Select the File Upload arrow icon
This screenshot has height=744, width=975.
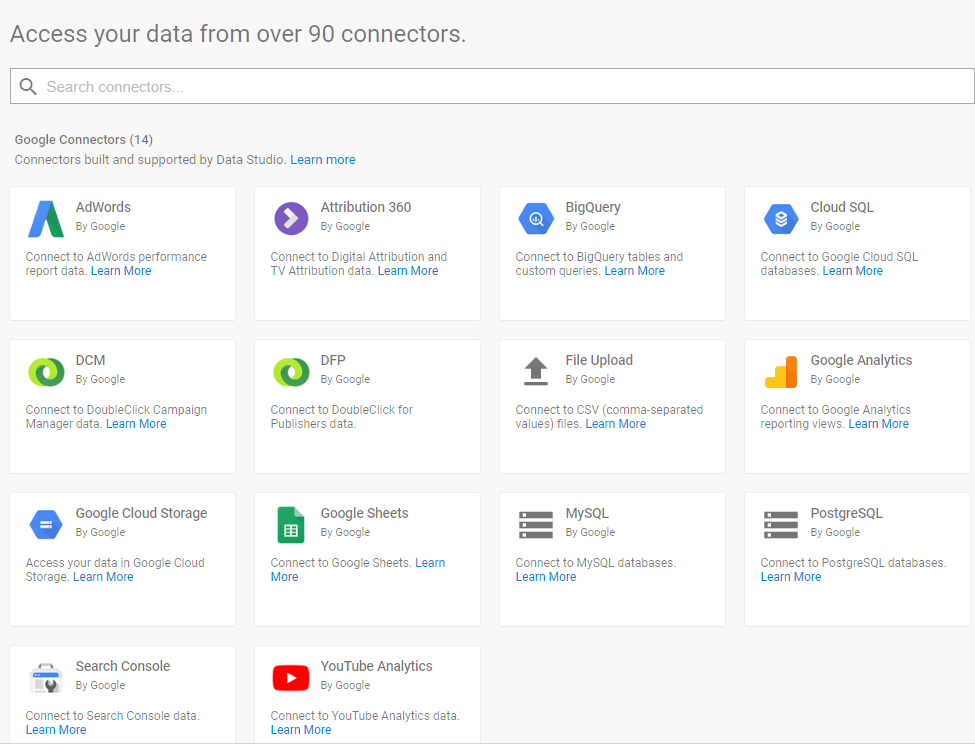536,371
